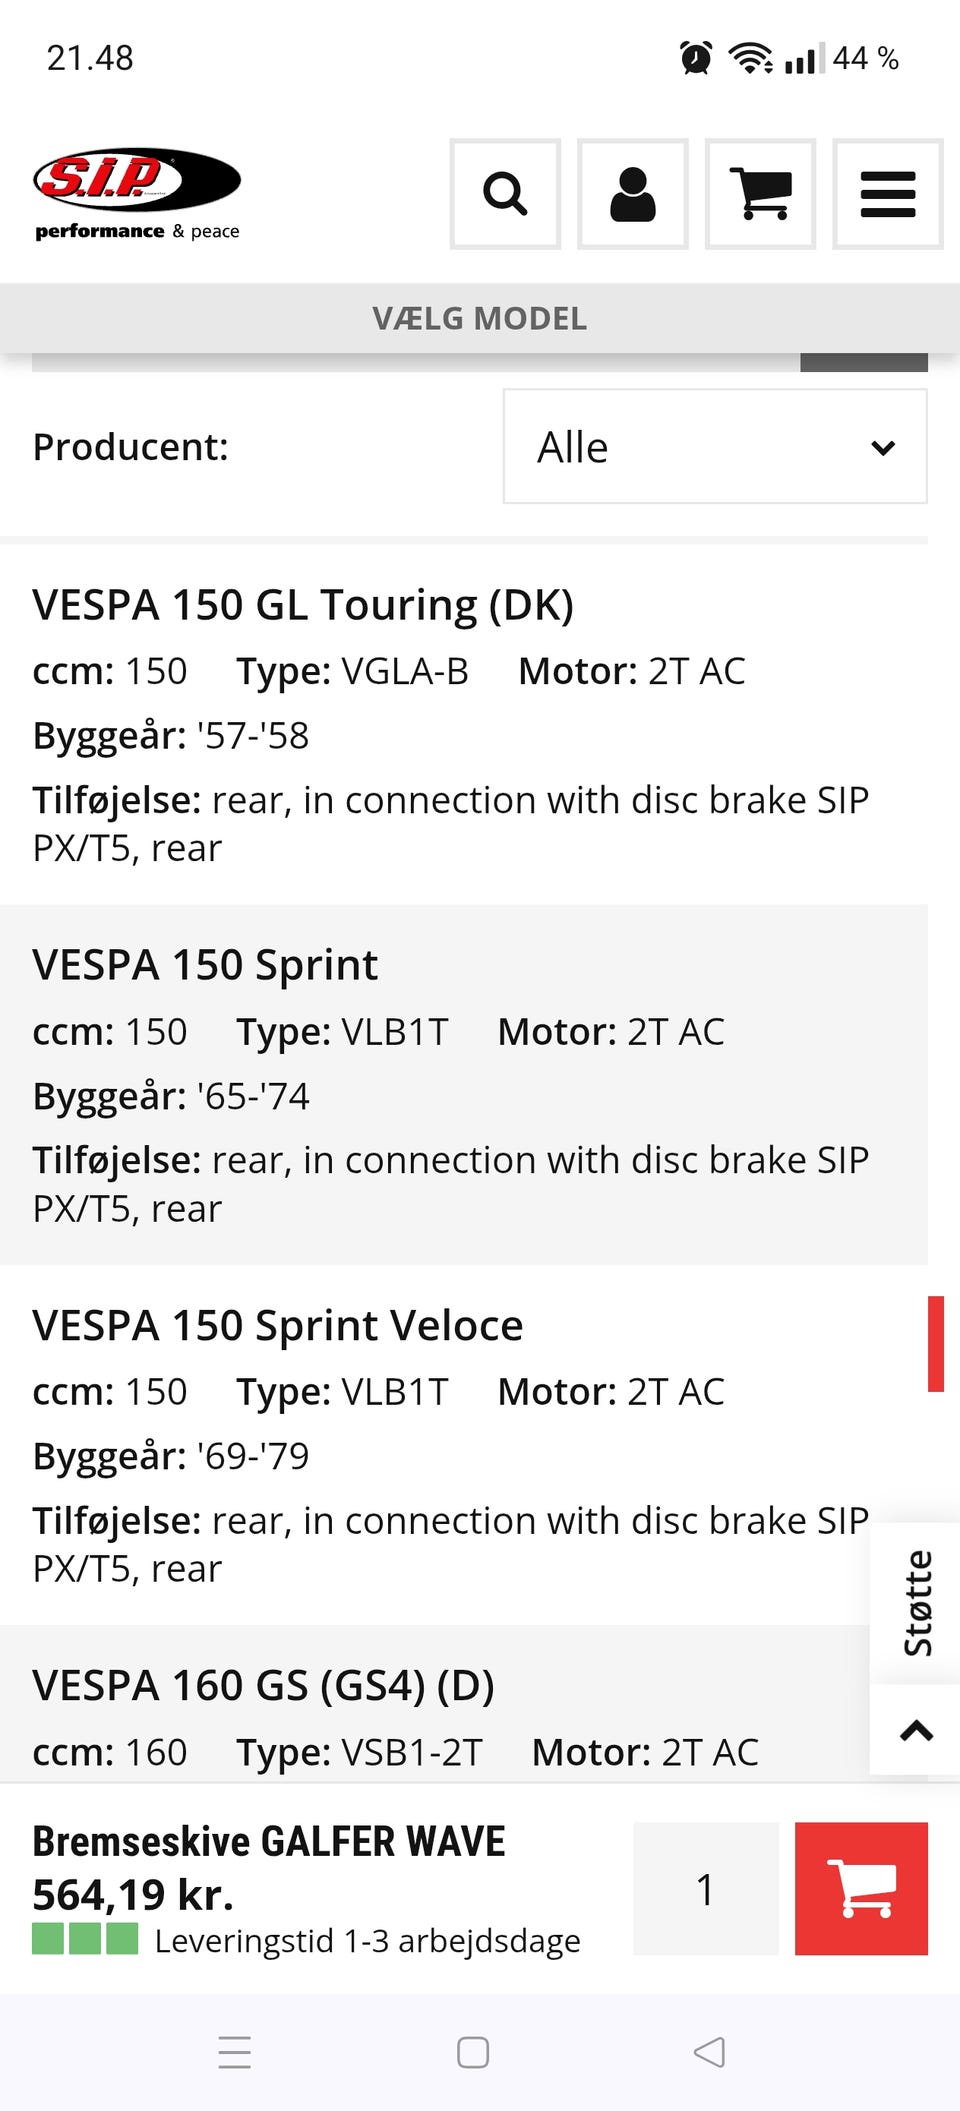Tap the Android home button
Image resolution: width=960 pixels, height=2111 pixels.
[473, 2052]
